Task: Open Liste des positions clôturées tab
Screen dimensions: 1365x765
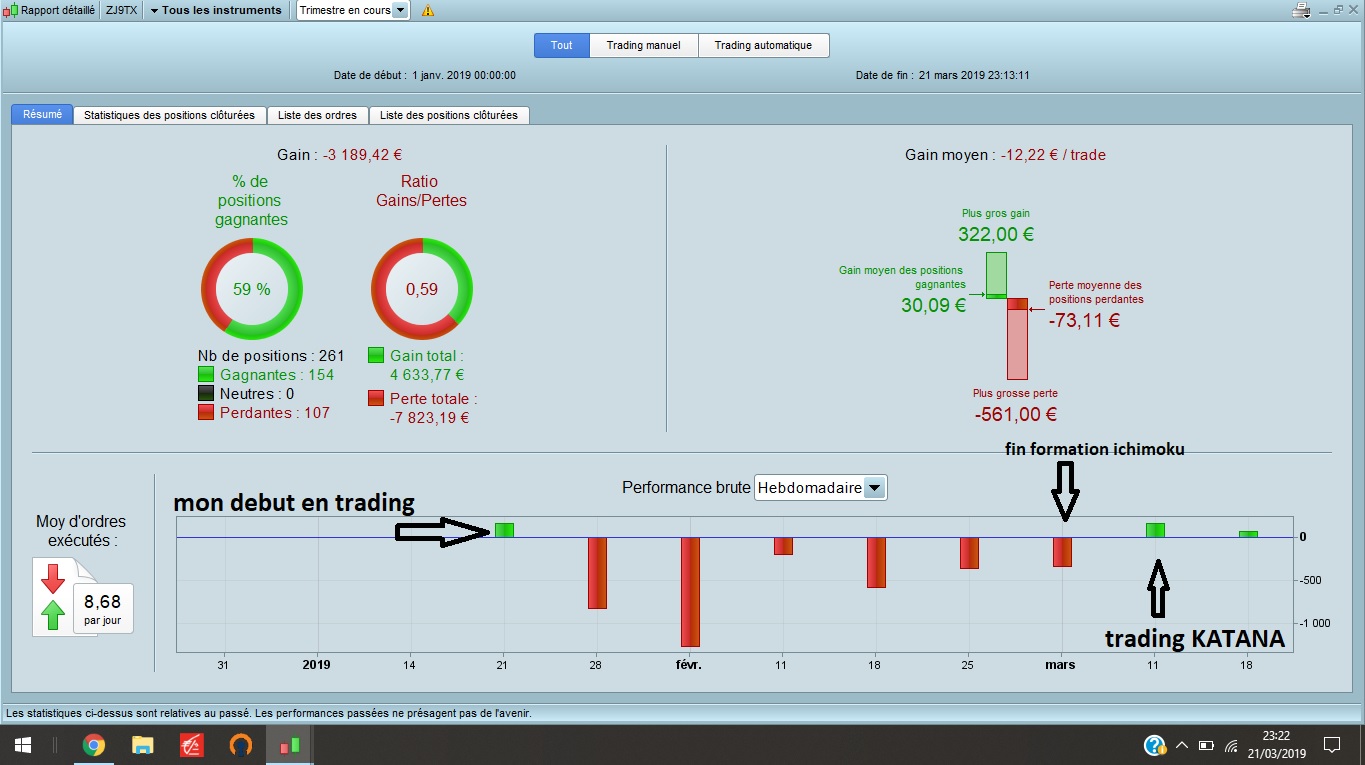Action: (x=449, y=115)
